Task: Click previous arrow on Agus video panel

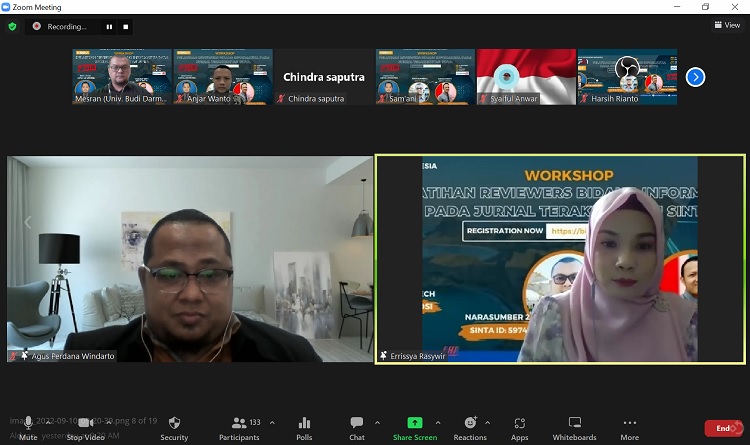Action: [28, 222]
